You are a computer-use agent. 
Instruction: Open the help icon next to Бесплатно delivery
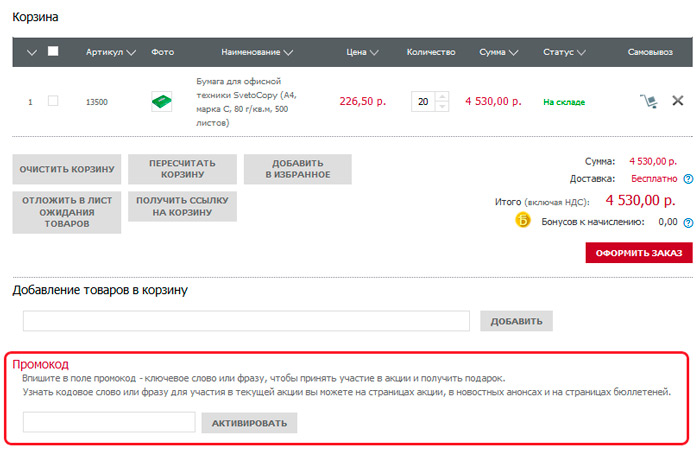[688, 179]
